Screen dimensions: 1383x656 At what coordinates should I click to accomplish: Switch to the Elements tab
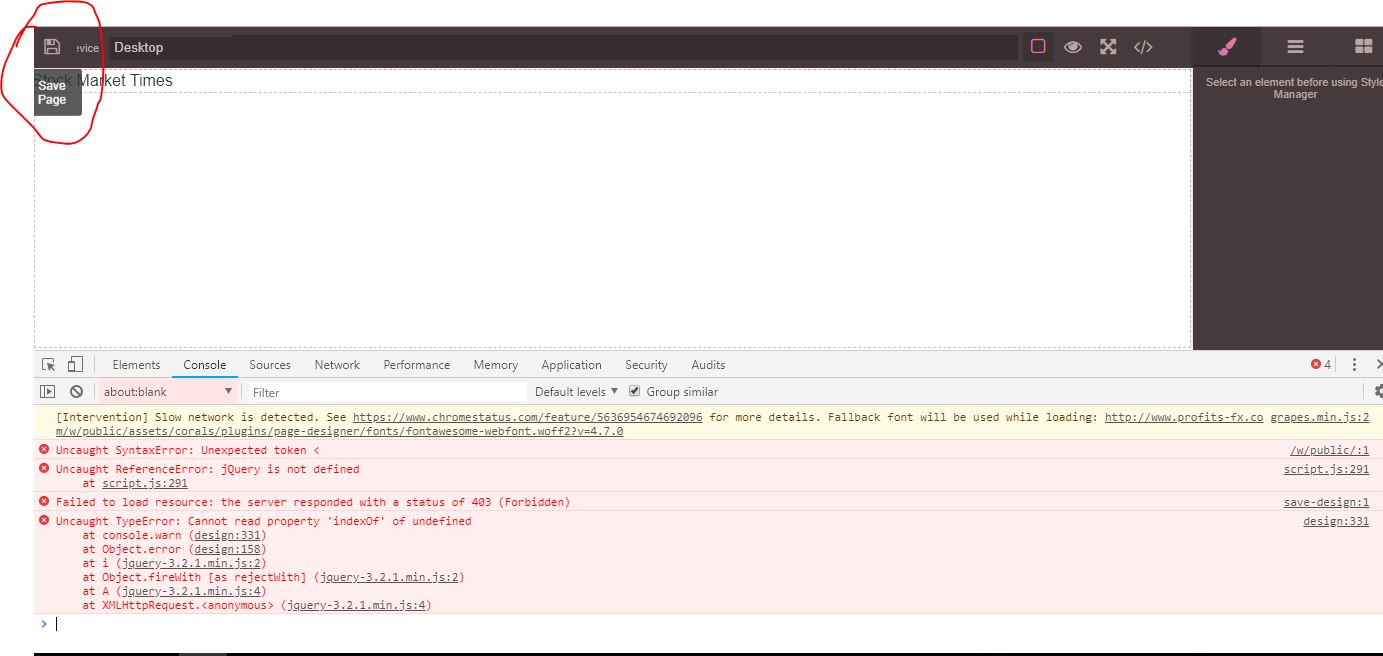[x=136, y=365]
